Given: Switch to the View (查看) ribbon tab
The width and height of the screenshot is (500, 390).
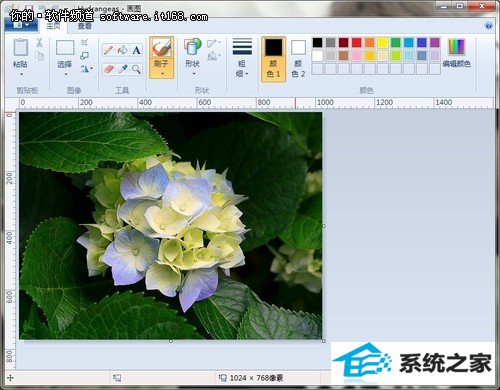Looking at the screenshot, I should 84,26.
